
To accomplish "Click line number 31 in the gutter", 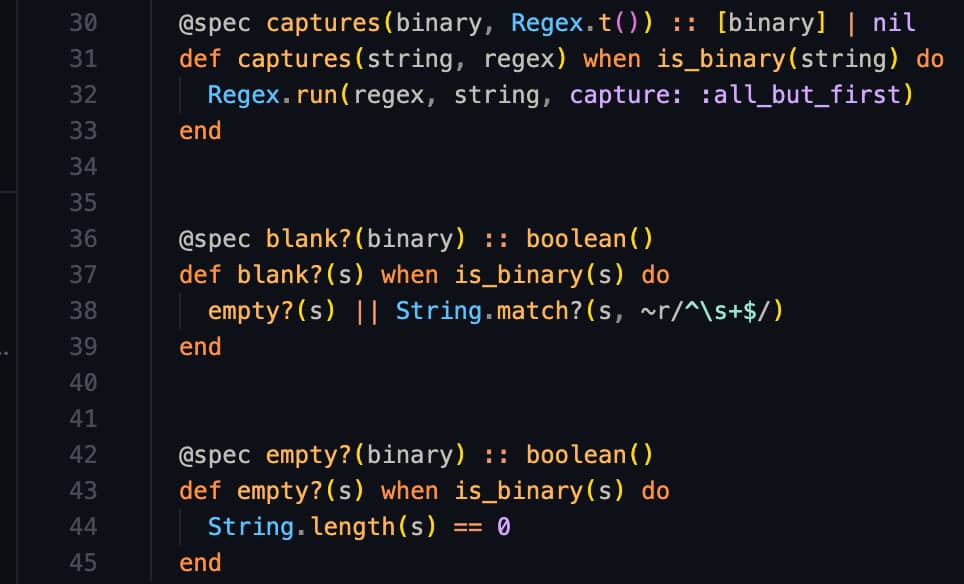I will click(x=83, y=59).
